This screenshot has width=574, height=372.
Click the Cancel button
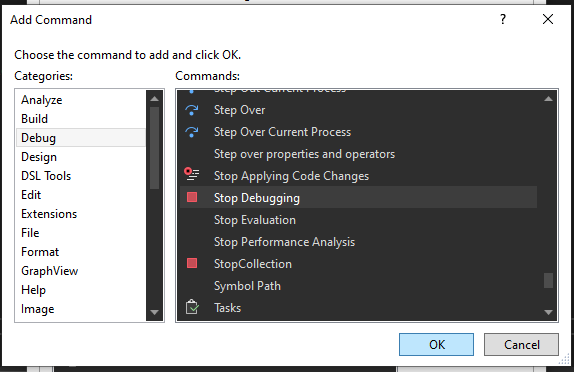521,344
